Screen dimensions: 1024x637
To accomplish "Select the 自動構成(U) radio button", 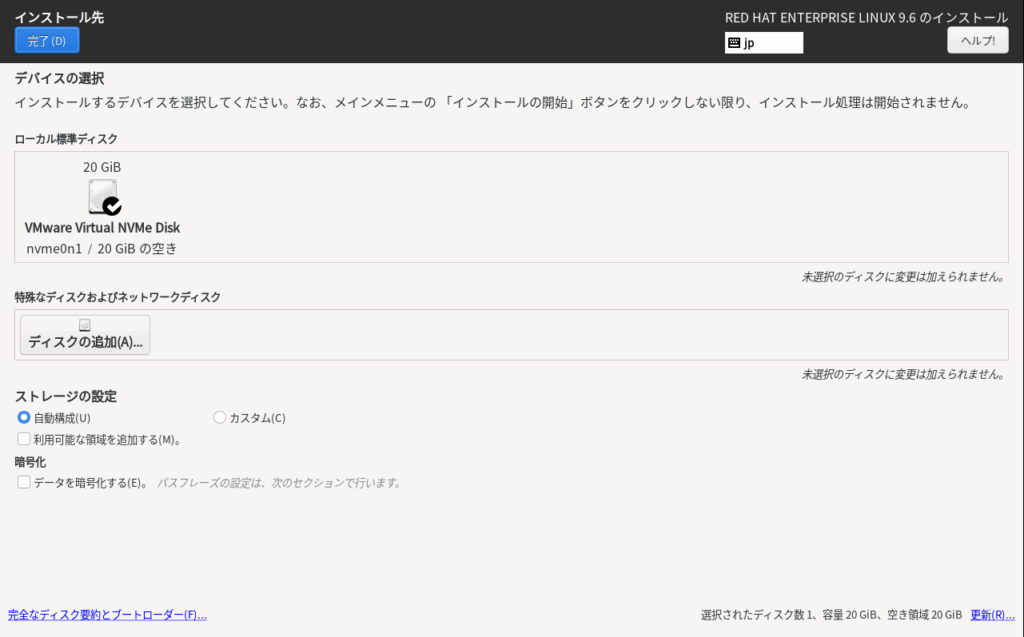I will (24, 418).
